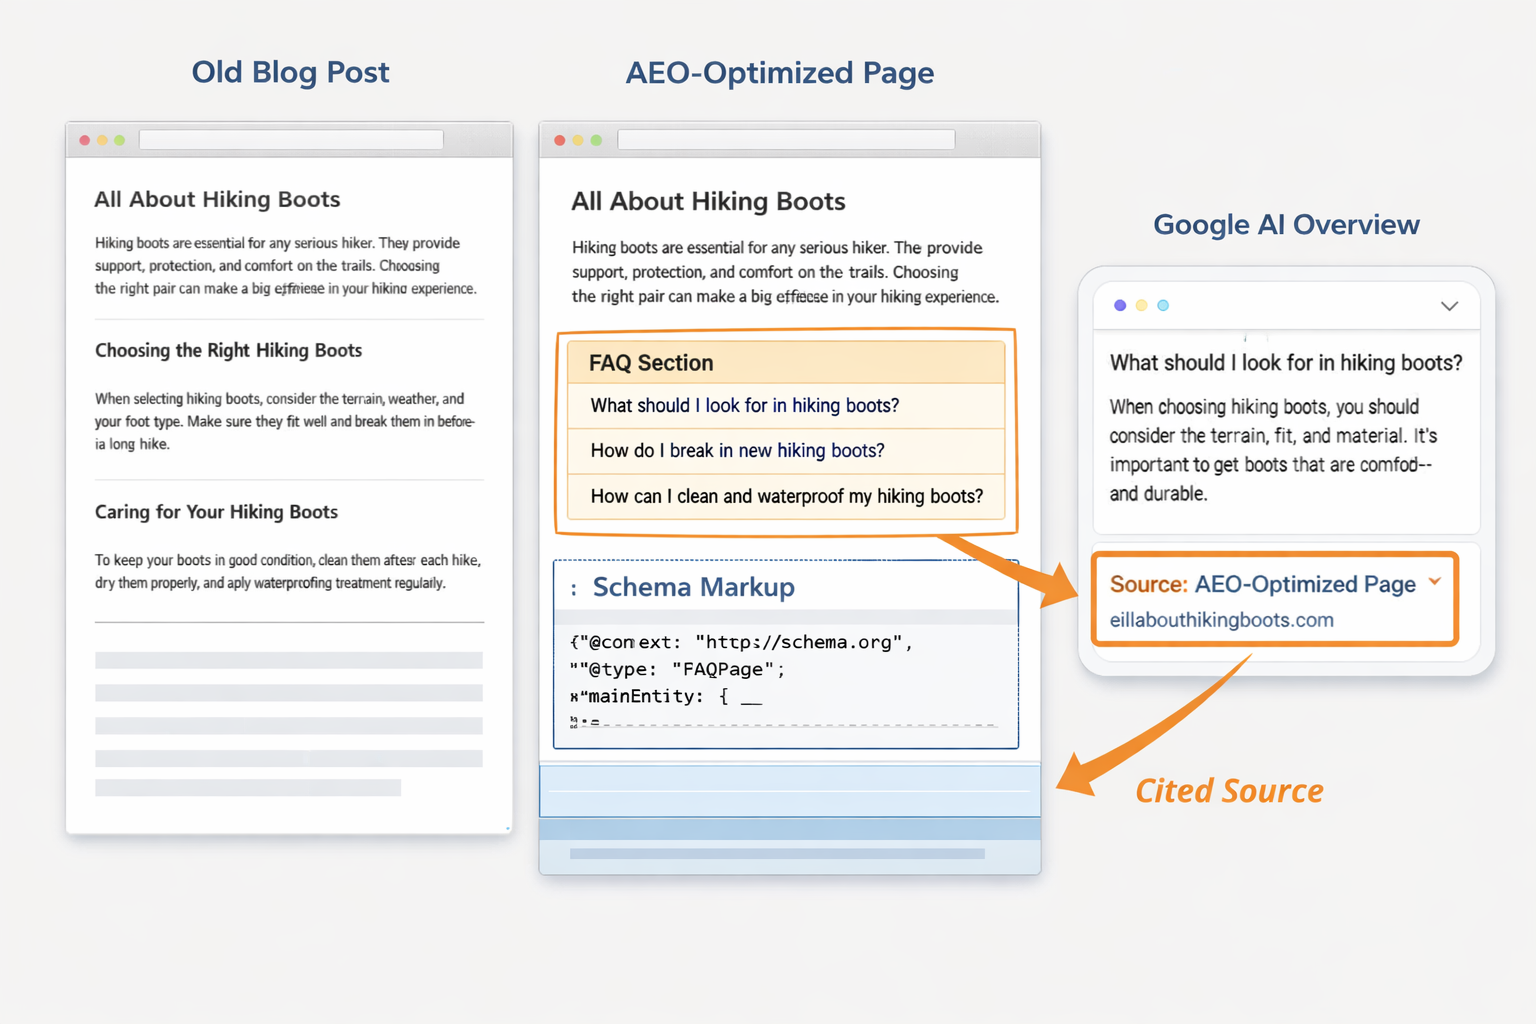Click the 'Caring for Your Hiking Boots' heading
Screen dimensions: 1536x1024
click(x=216, y=512)
